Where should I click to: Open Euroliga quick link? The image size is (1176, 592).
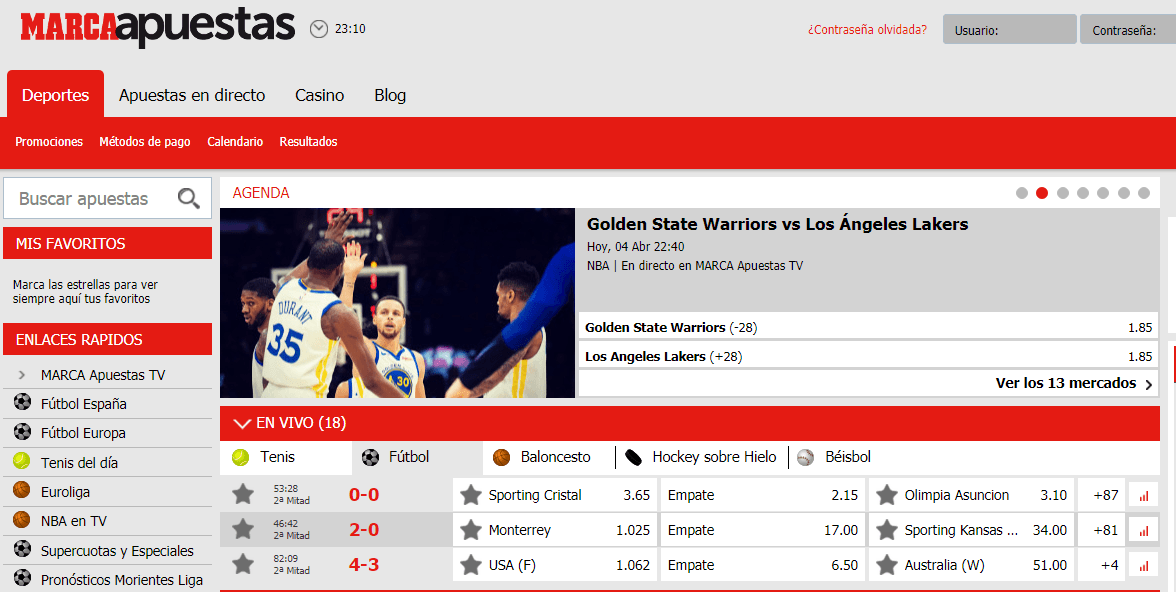64,492
